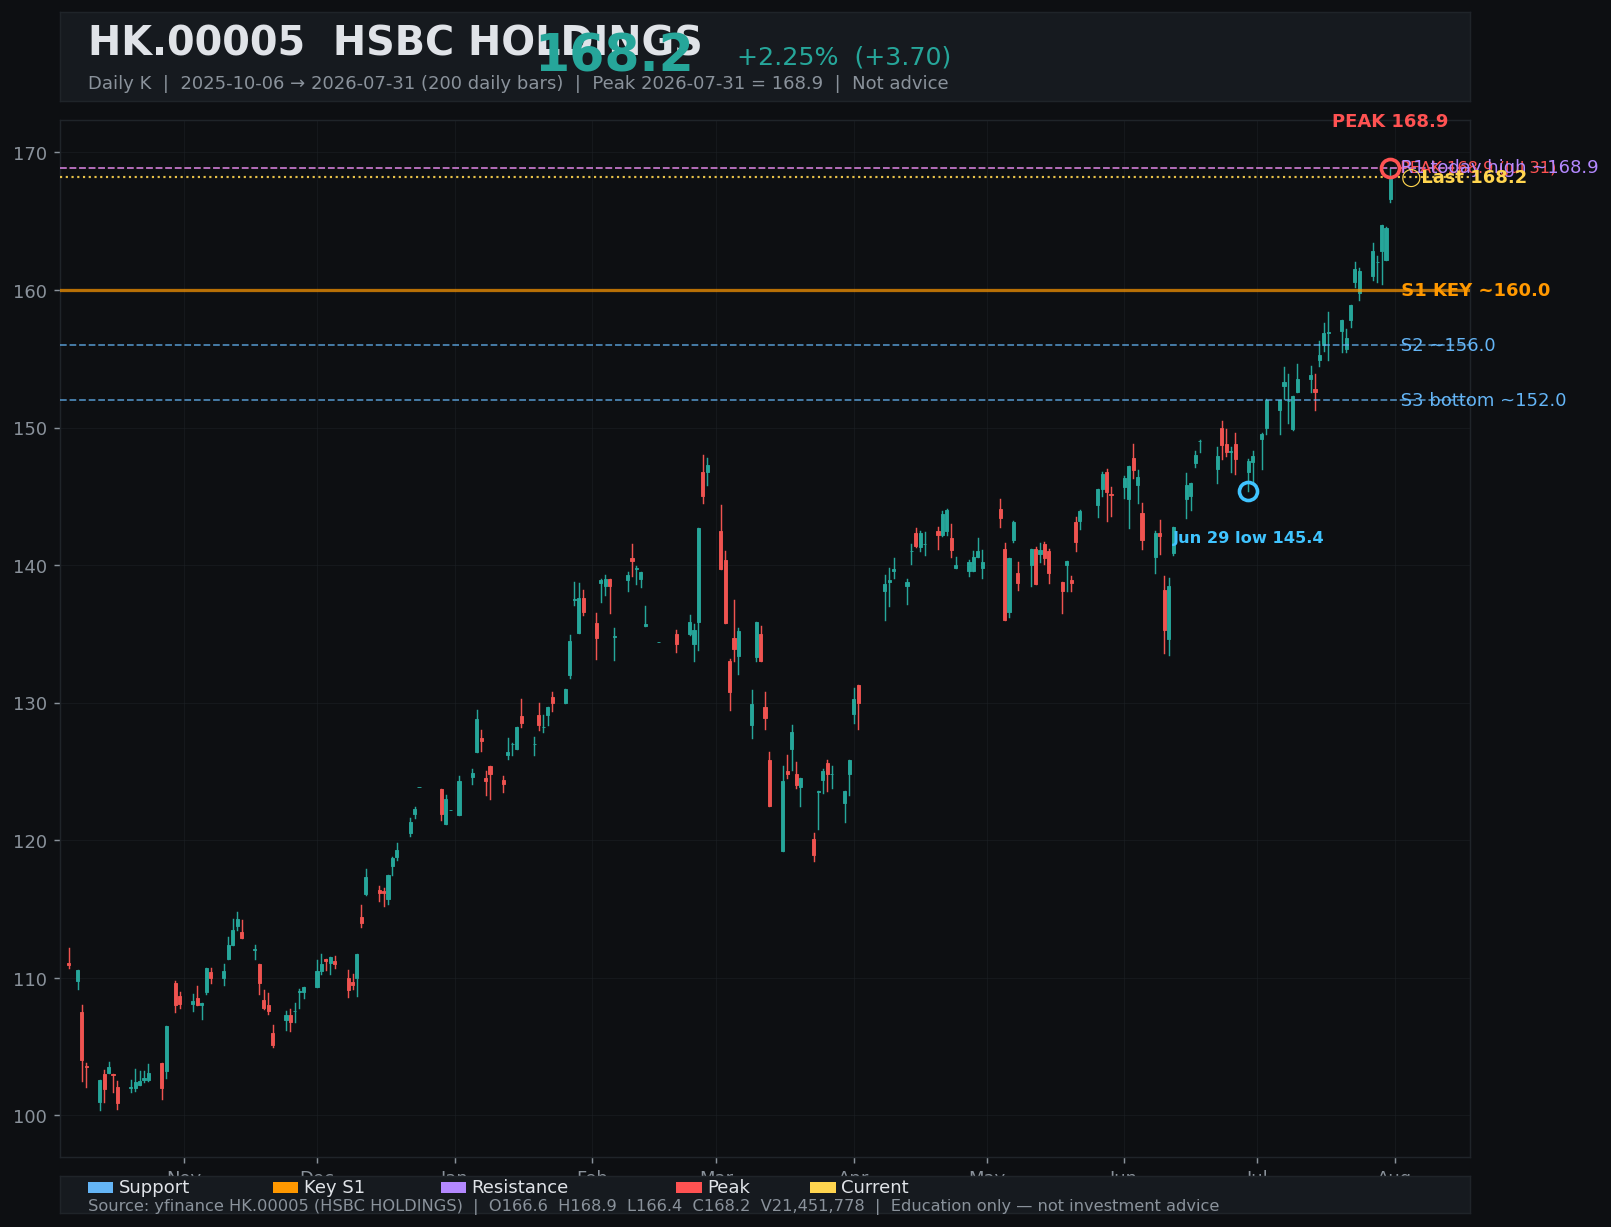Click the yellow circle beside "Last 168.2"

pyautogui.click(x=1411, y=178)
